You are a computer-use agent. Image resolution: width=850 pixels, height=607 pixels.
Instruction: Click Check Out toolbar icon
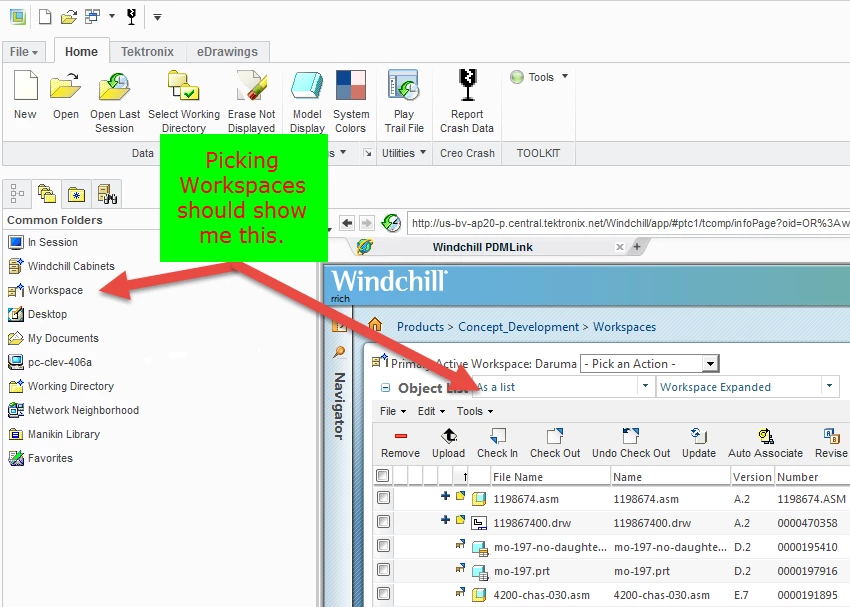(x=555, y=436)
